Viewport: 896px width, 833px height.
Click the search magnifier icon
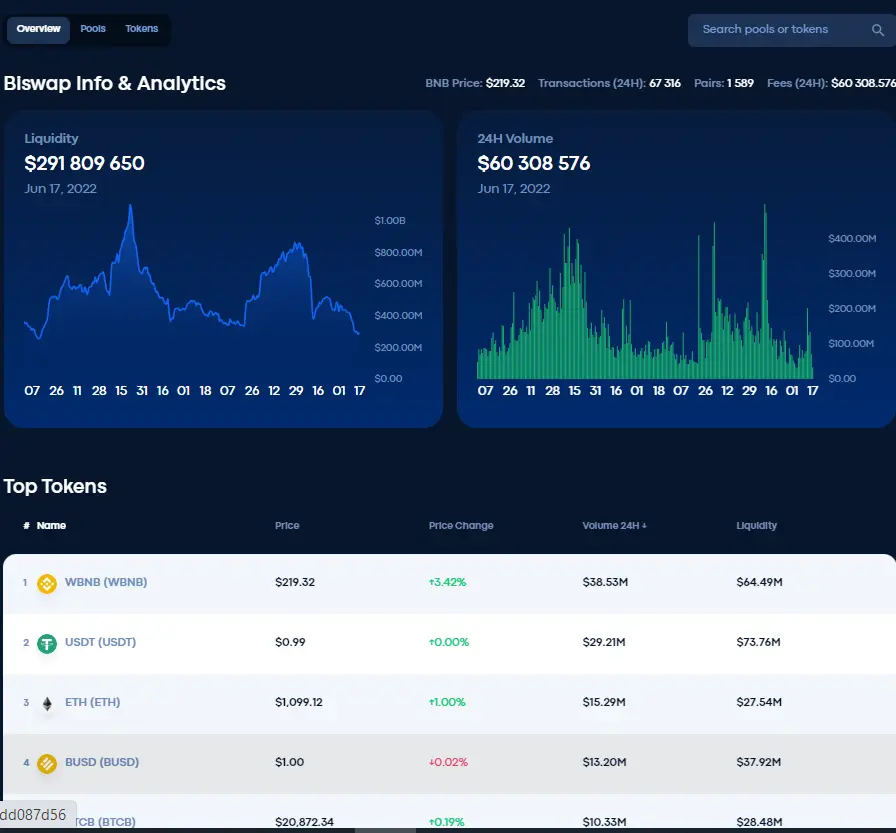tap(878, 30)
